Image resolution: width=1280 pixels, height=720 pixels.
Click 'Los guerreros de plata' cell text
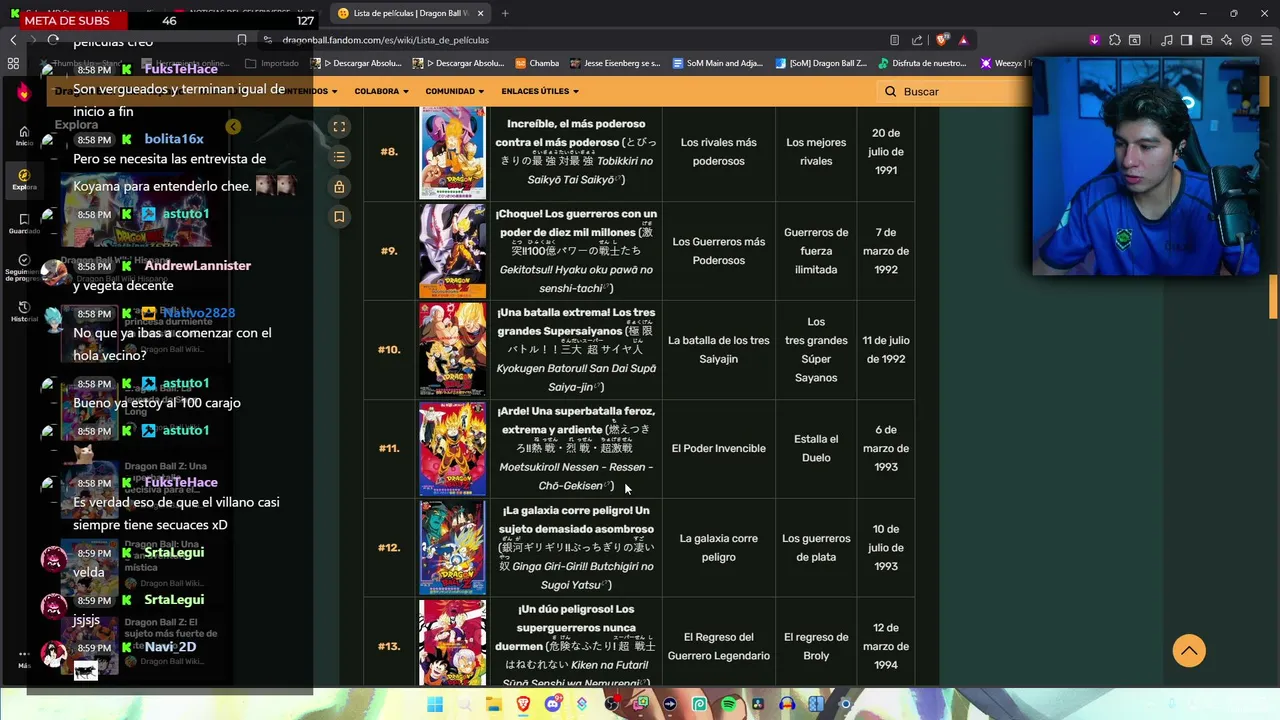[x=816, y=548]
